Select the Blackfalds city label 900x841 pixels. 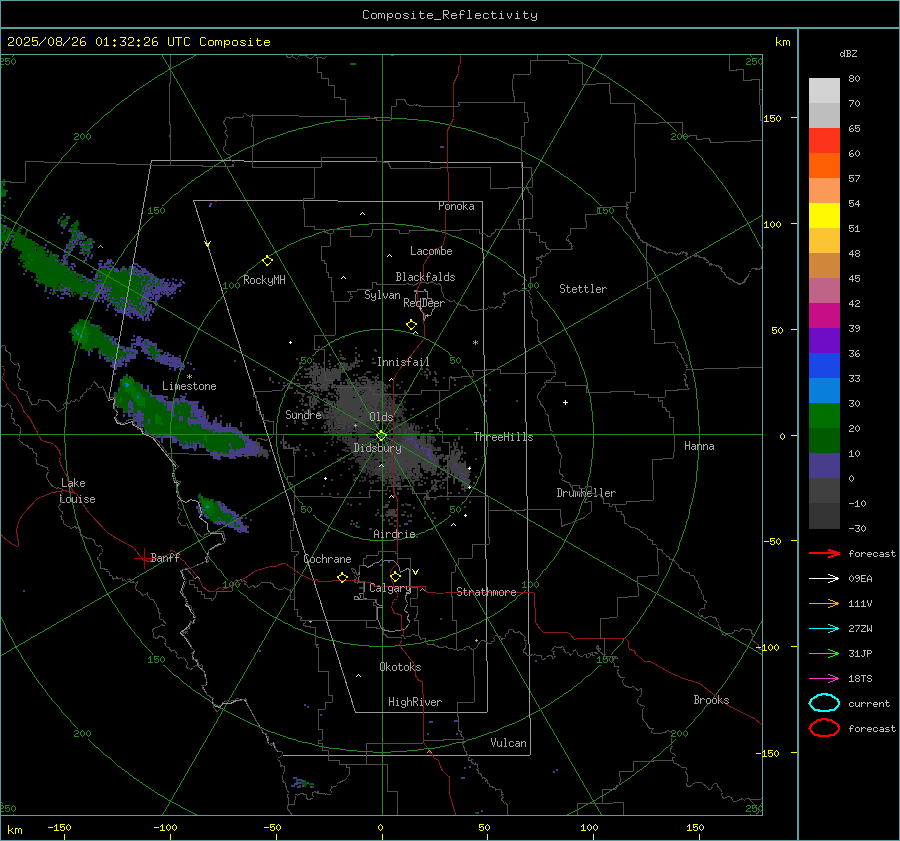tap(425, 277)
